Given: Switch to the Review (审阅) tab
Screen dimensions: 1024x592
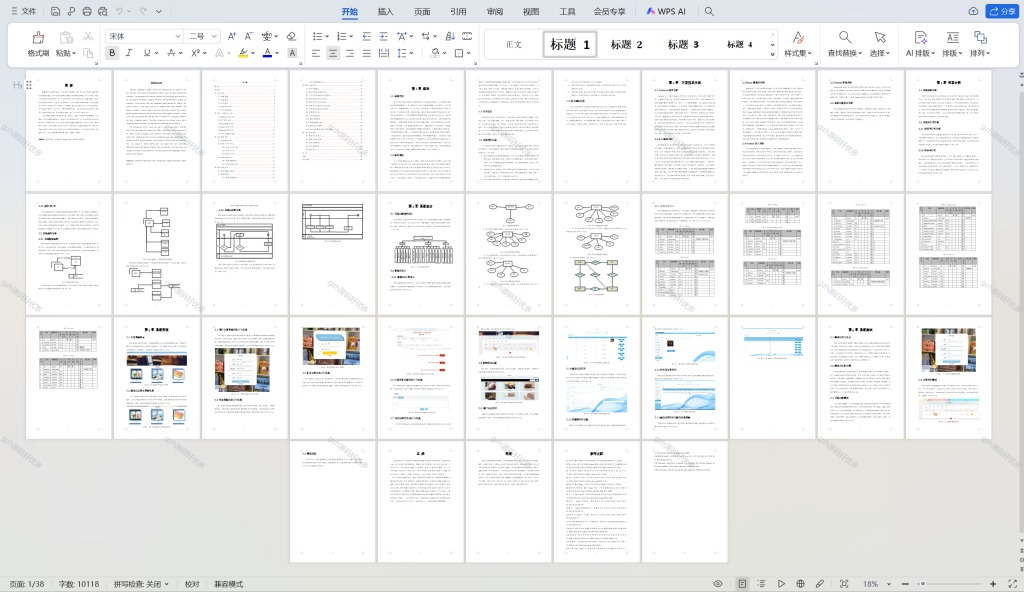Looking at the screenshot, I should pos(495,11).
